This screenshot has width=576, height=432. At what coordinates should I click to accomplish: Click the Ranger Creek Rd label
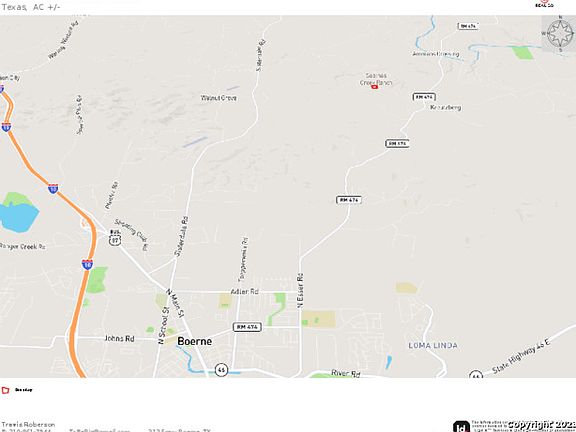click(x=22, y=246)
